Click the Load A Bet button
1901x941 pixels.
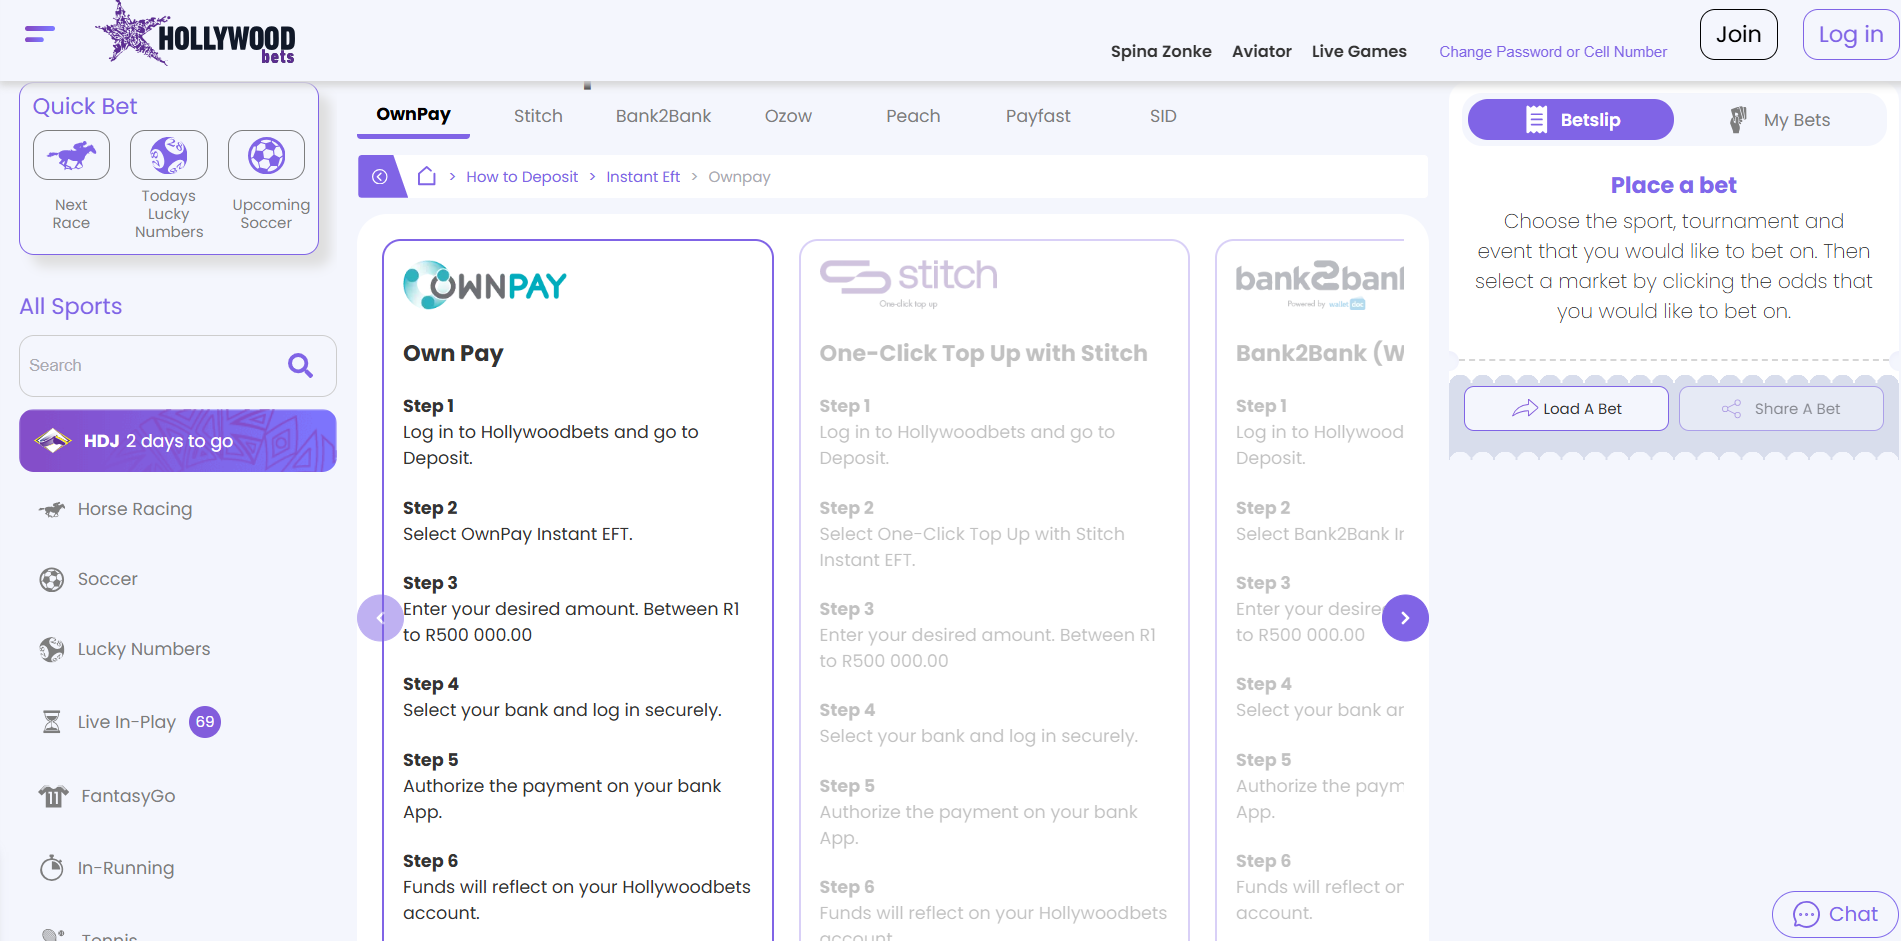(x=1566, y=409)
